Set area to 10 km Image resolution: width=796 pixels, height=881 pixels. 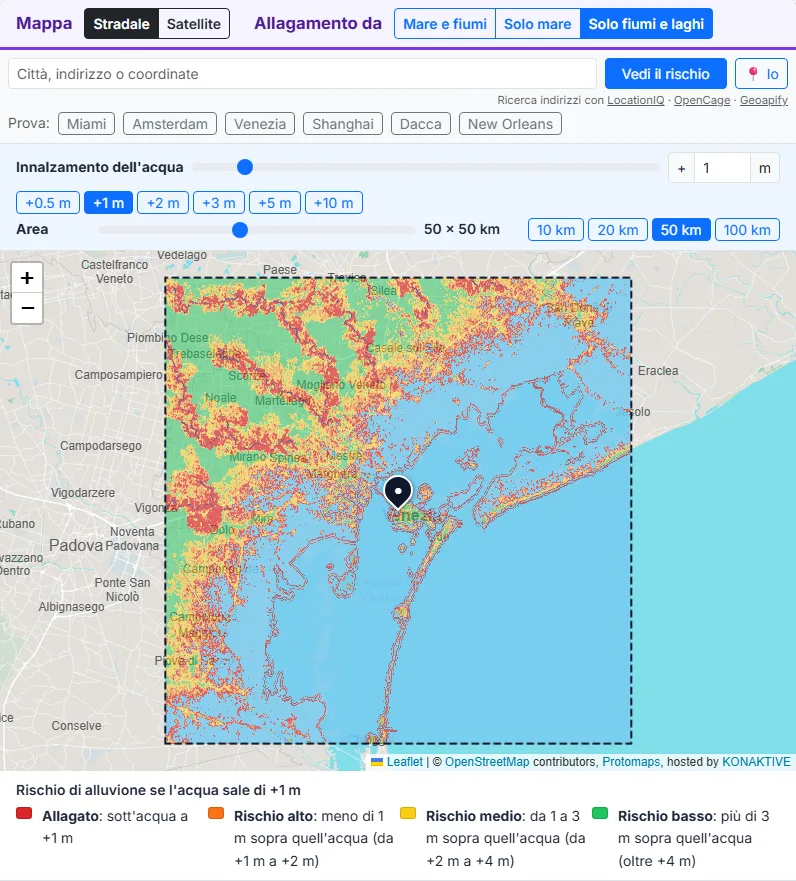556,230
